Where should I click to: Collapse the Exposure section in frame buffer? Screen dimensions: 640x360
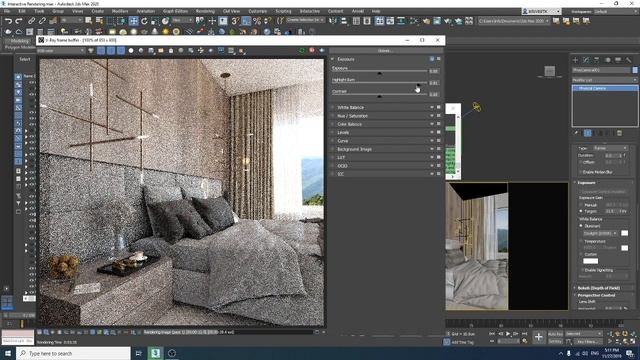point(332,59)
